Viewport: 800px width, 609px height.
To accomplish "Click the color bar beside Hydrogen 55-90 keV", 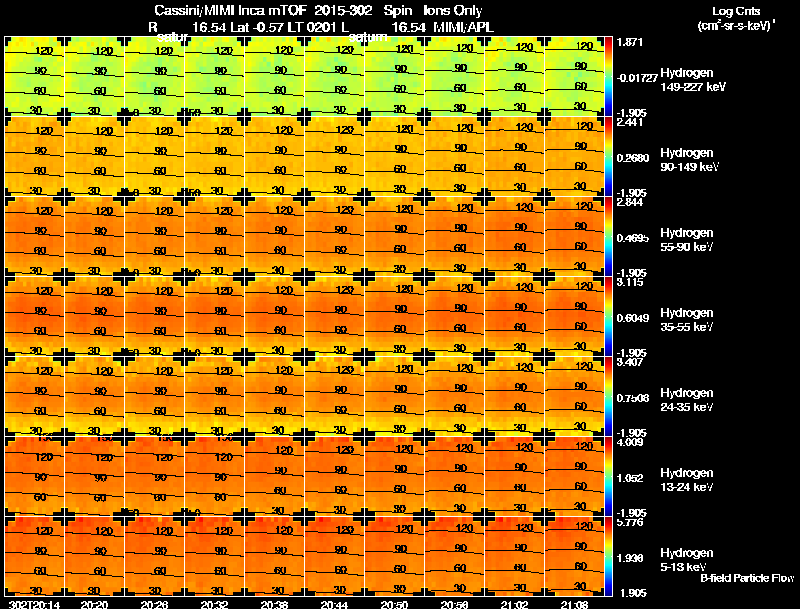I will point(608,237).
